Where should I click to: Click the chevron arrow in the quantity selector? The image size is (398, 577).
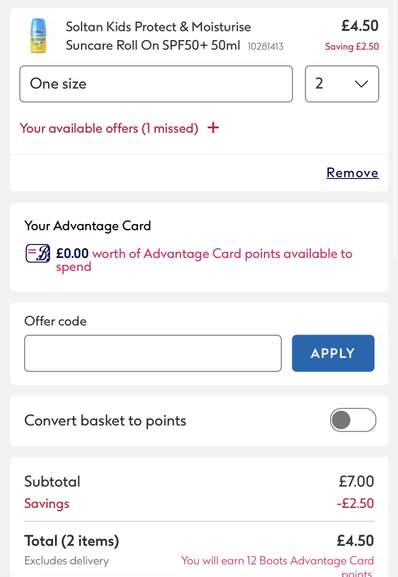click(361, 84)
